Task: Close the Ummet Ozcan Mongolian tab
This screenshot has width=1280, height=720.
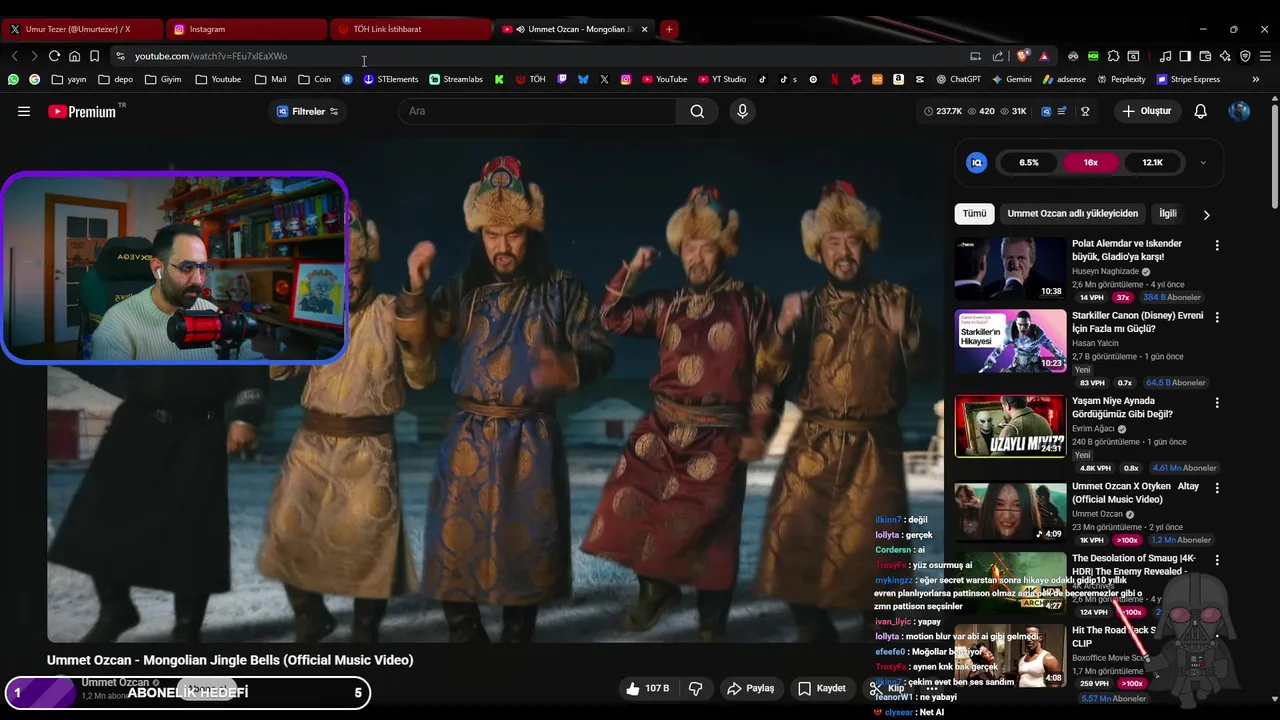Action: click(x=644, y=29)
